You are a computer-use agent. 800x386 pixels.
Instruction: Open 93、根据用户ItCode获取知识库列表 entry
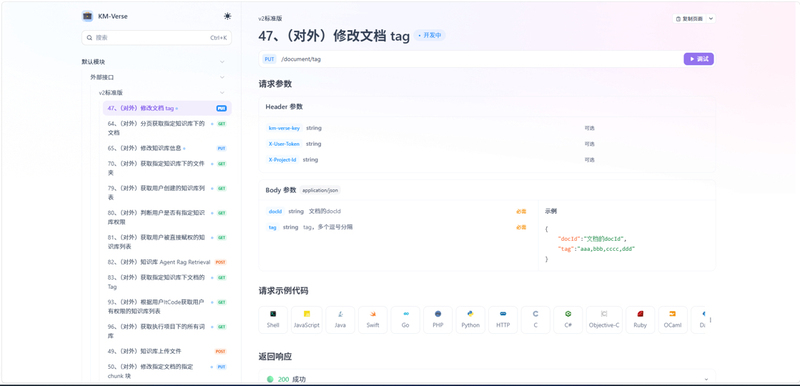pyautogui.click(x=167, y=306)
